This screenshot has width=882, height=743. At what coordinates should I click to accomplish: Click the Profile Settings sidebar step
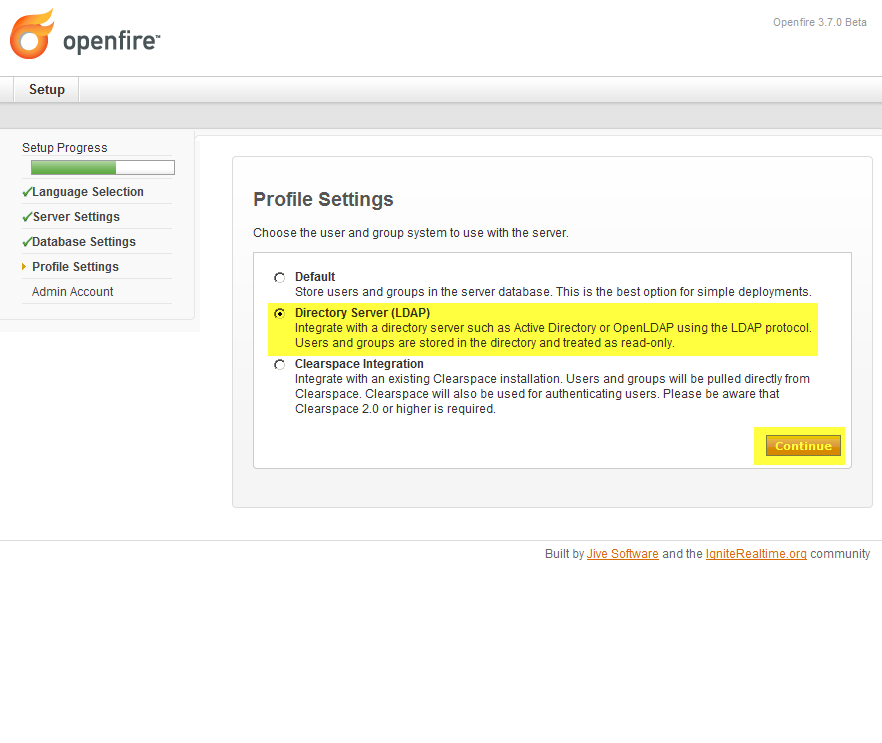point(75,267)
